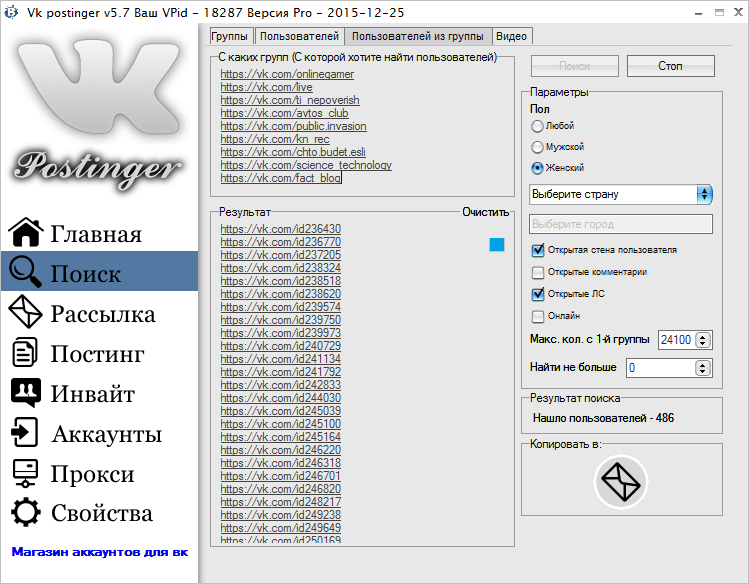749x584 pixels.
Task: Enable the Онлайн checkbox
Action: 538,316
